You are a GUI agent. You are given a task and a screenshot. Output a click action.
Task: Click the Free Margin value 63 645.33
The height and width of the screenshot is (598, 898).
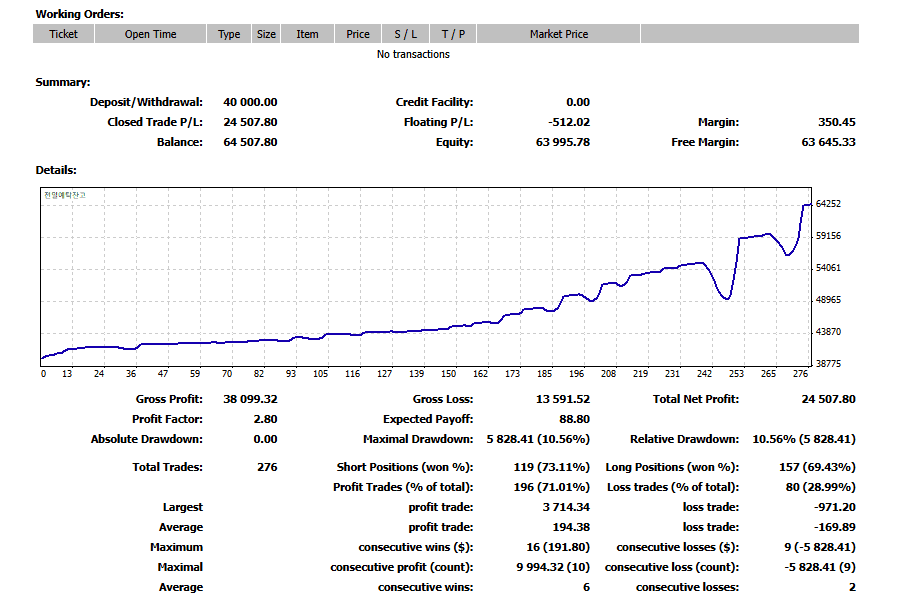point(828,142)
